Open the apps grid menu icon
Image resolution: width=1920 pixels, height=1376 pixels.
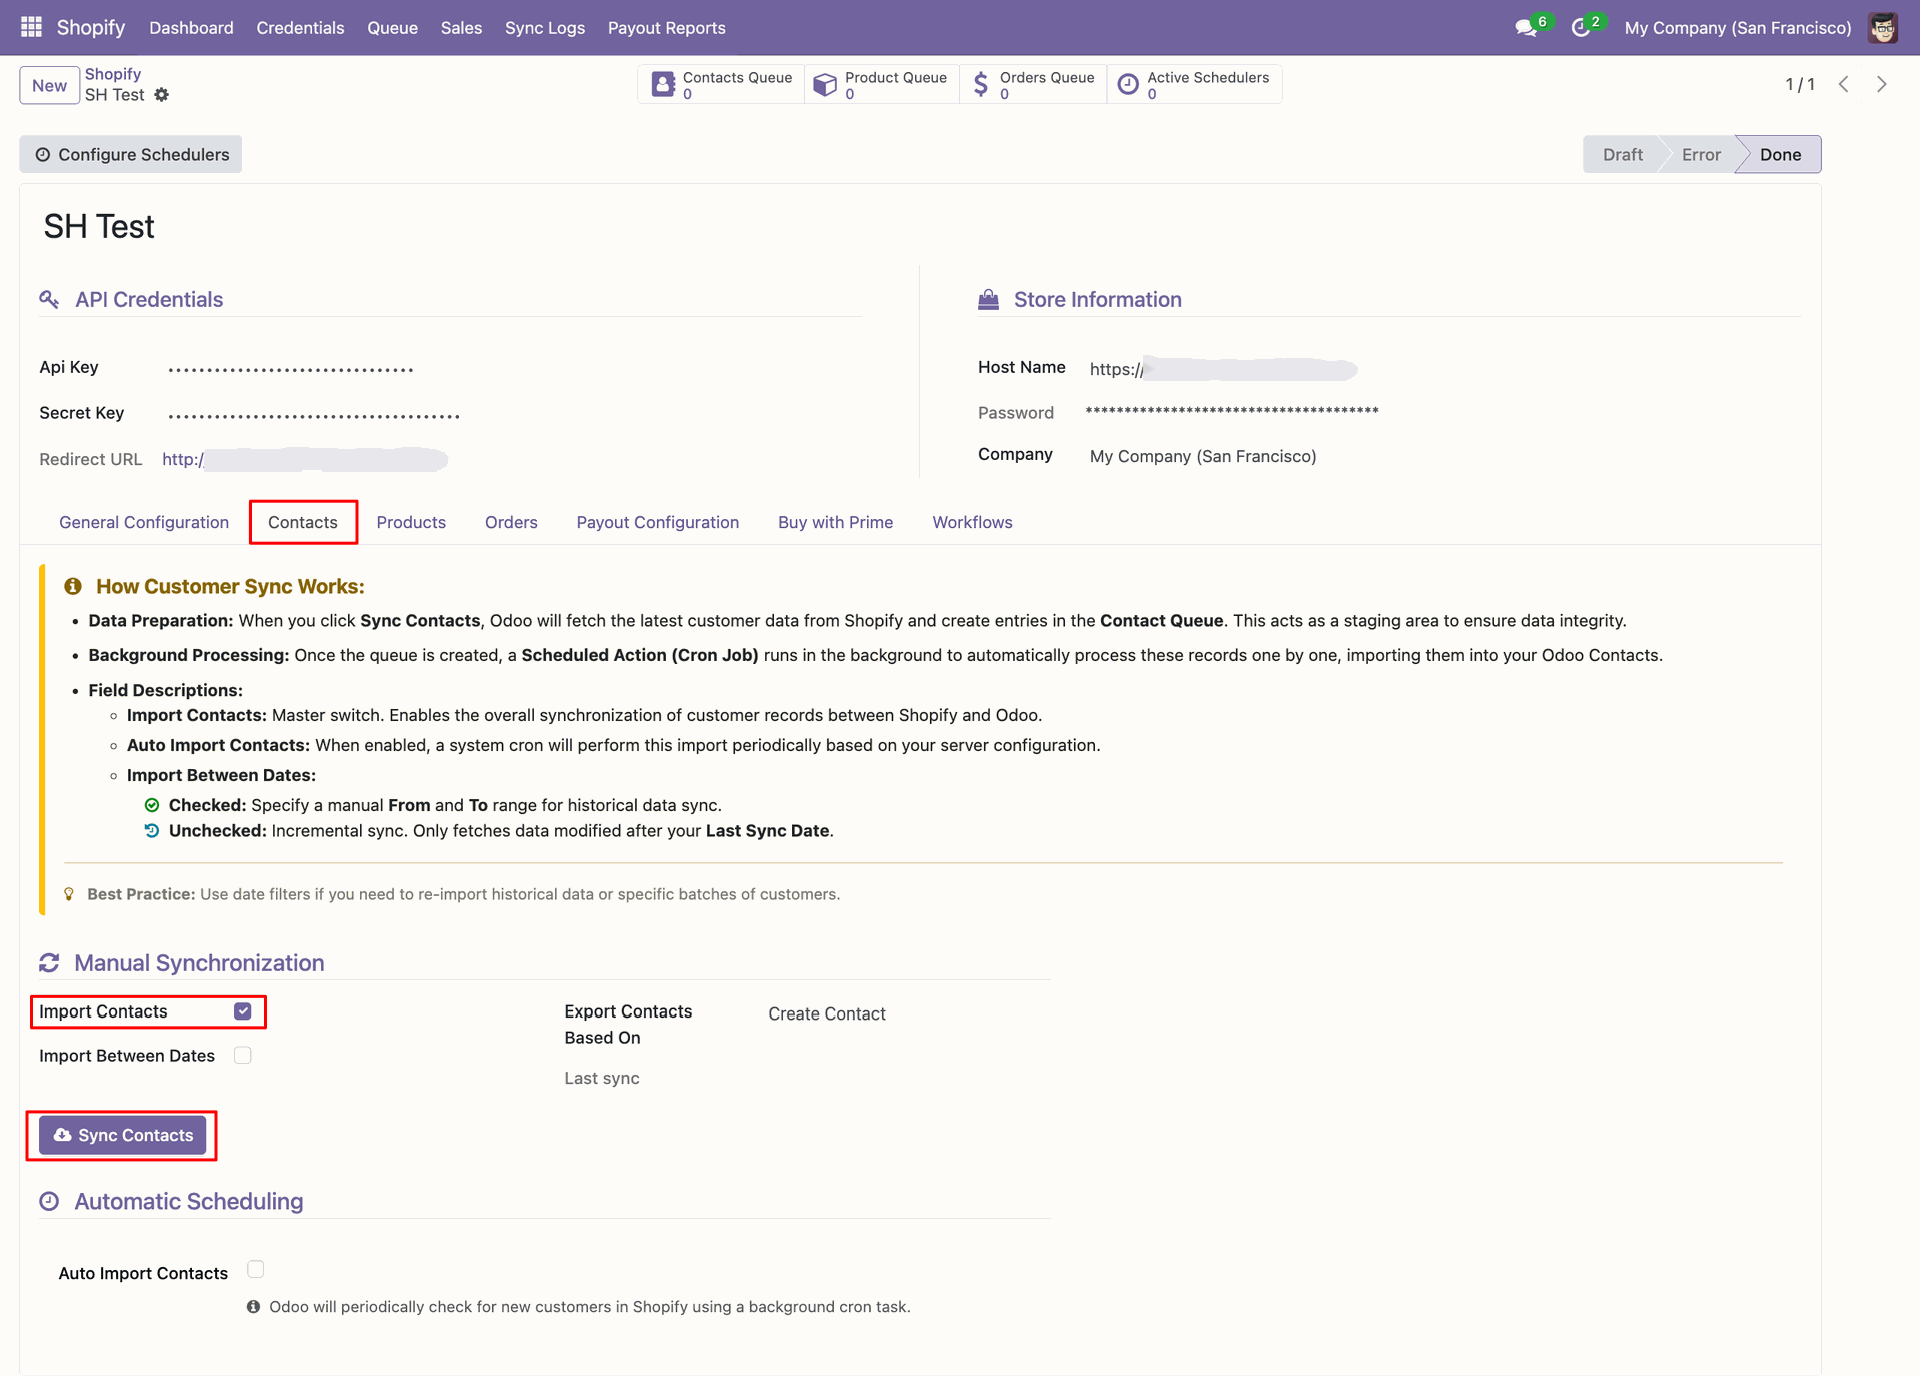[x=31, y=27]
